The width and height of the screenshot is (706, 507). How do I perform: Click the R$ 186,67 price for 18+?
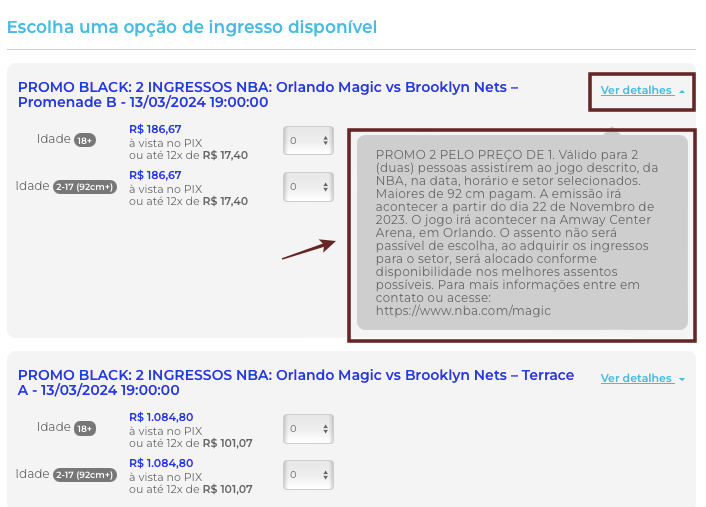[x=155, y=129]
